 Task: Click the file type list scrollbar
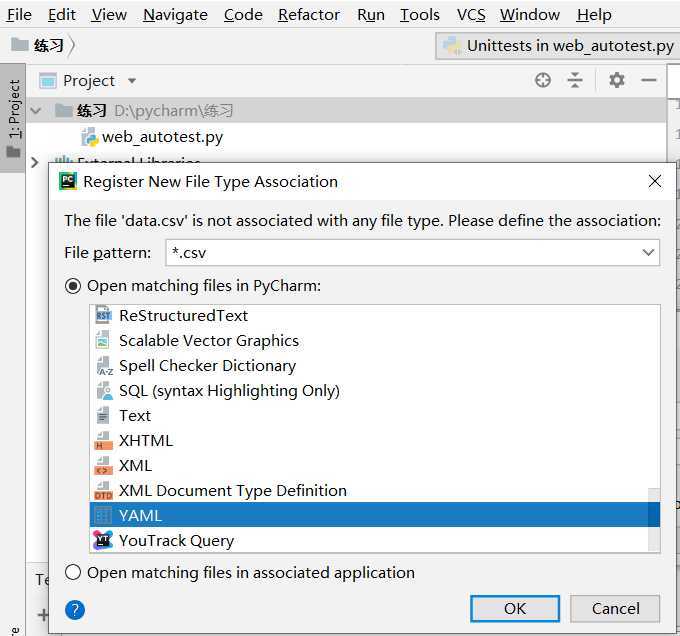click(654, 520)
